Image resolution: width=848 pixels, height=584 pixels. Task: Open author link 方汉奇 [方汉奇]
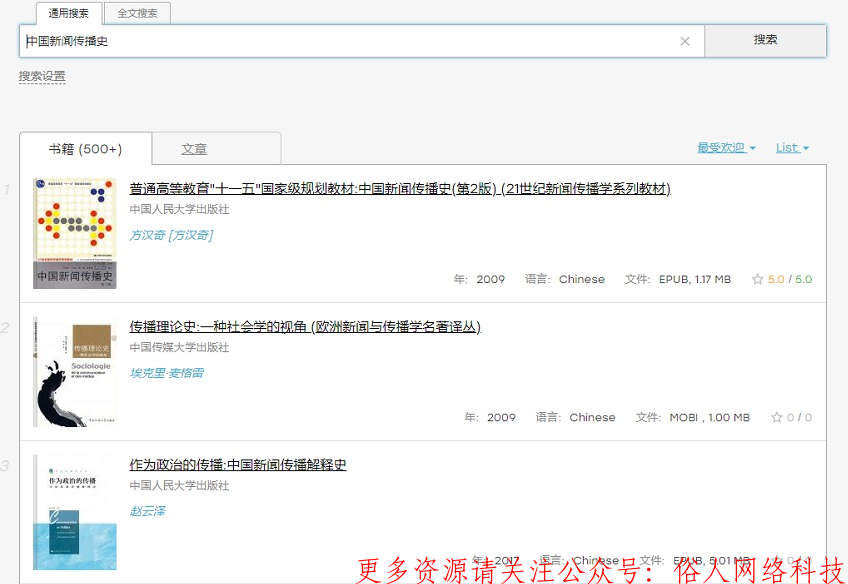click(171, 235)
